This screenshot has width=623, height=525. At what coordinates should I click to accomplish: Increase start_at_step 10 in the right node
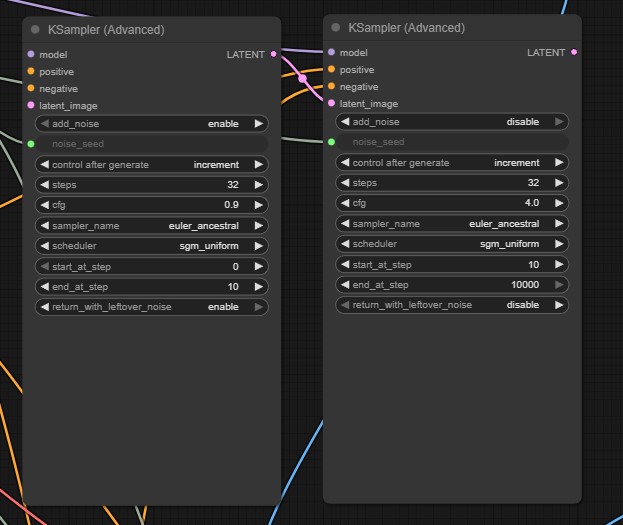[x=559, y=264]
